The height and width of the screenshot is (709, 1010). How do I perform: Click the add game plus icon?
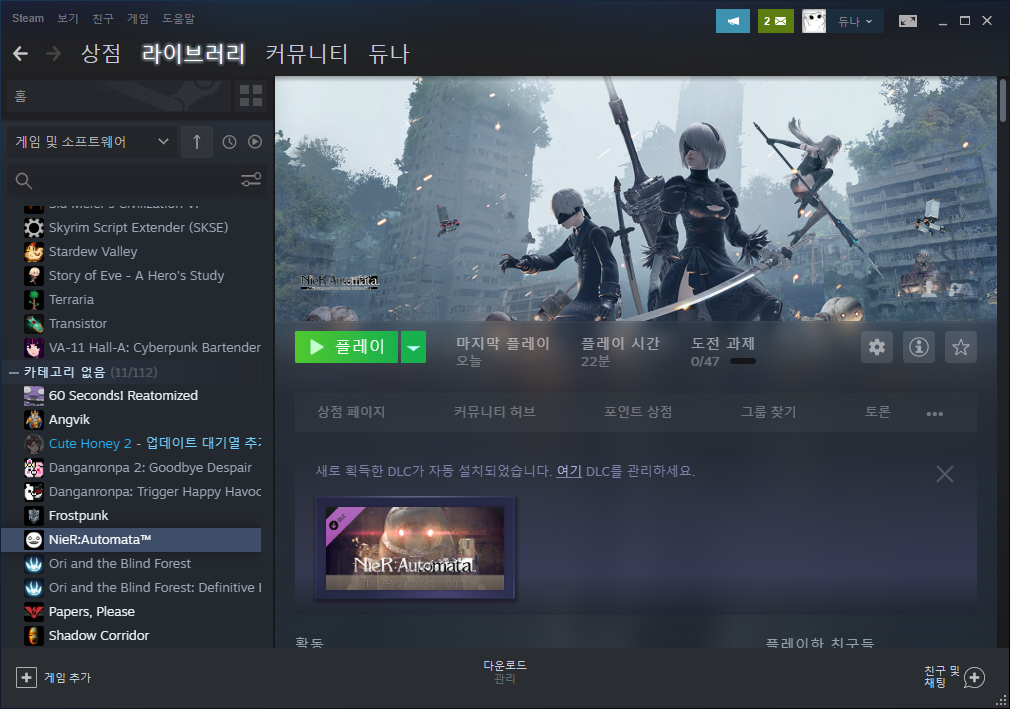[26, 677]
